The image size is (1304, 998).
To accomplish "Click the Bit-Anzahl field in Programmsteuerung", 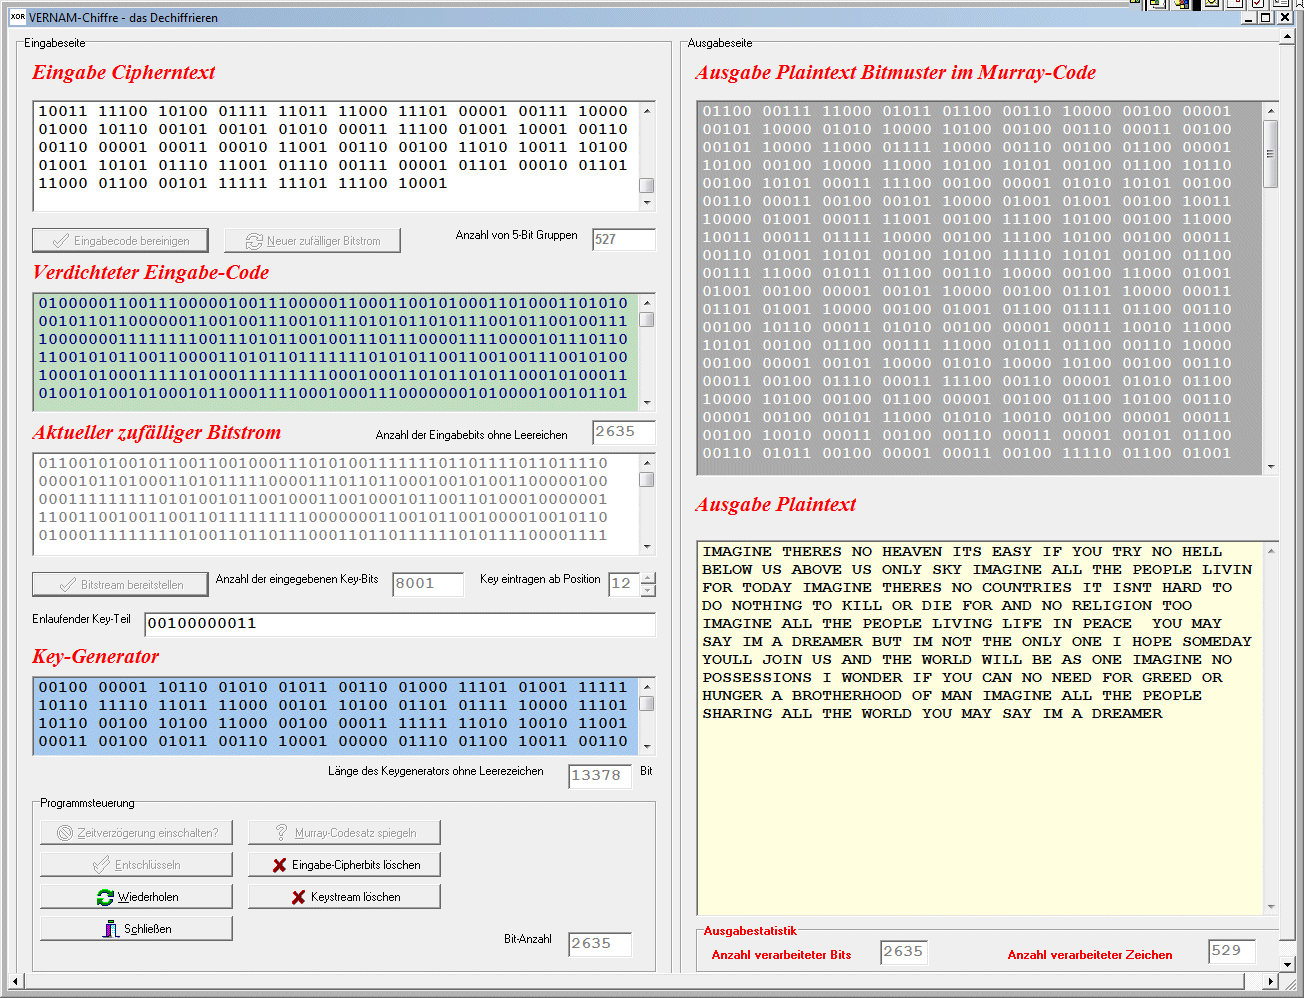I will [600, 944].
